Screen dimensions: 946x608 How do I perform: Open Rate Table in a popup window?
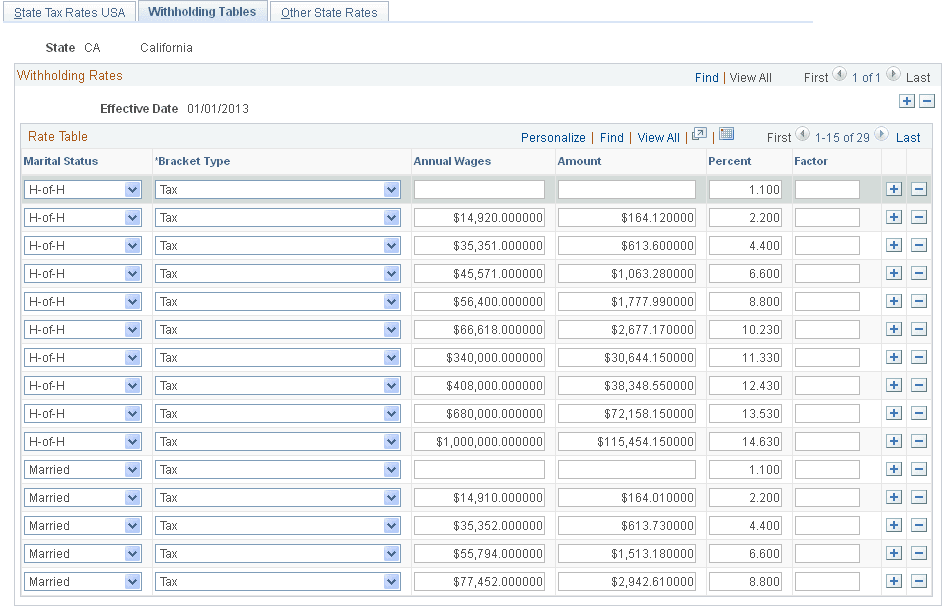coord(698,136)
